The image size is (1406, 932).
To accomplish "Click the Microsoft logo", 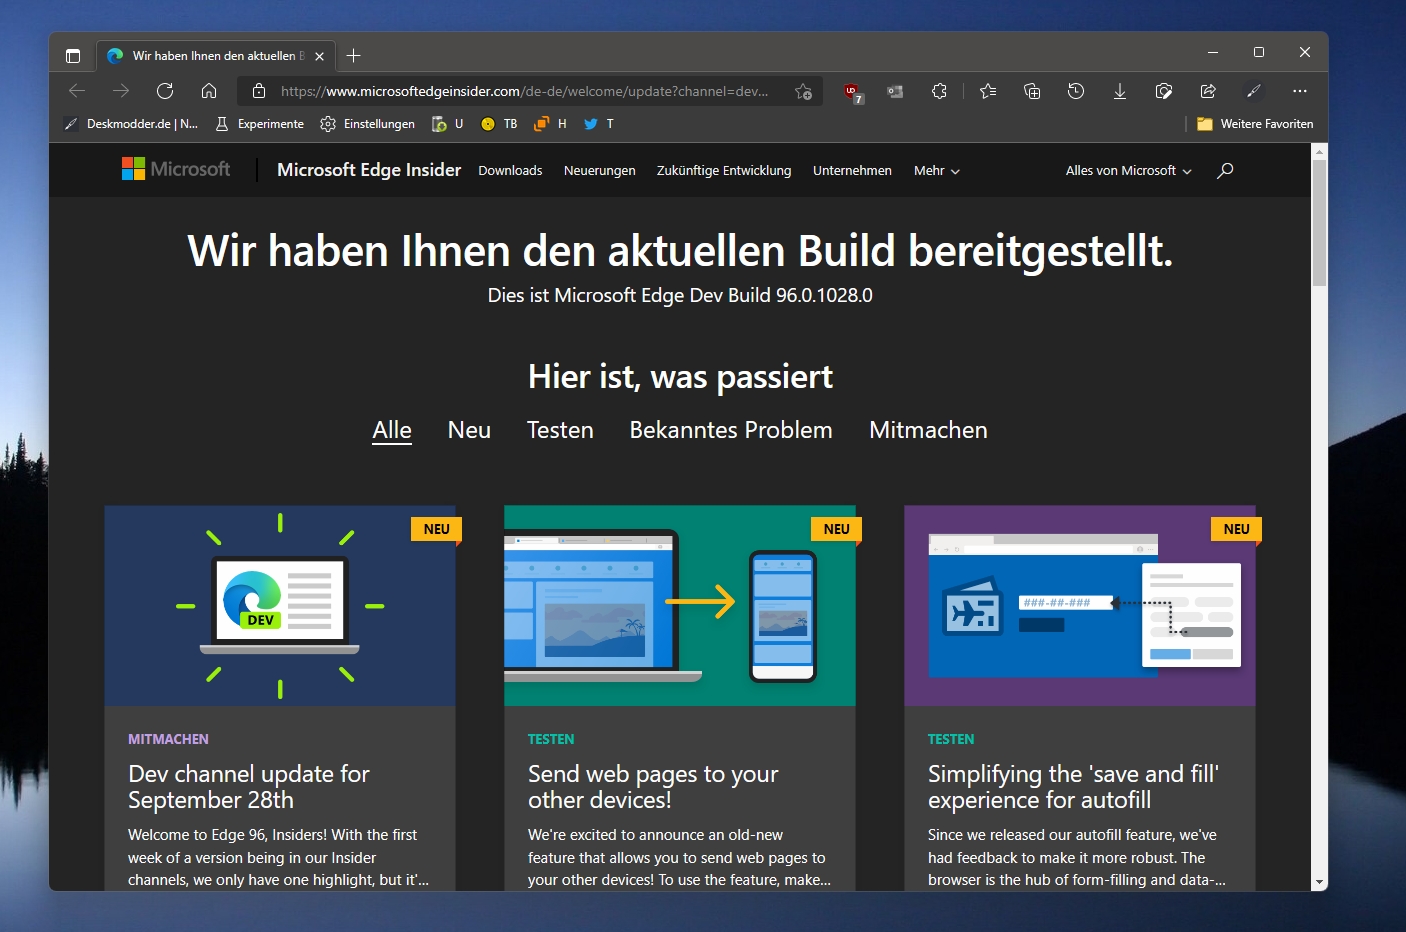I will (x=176, y=169).
